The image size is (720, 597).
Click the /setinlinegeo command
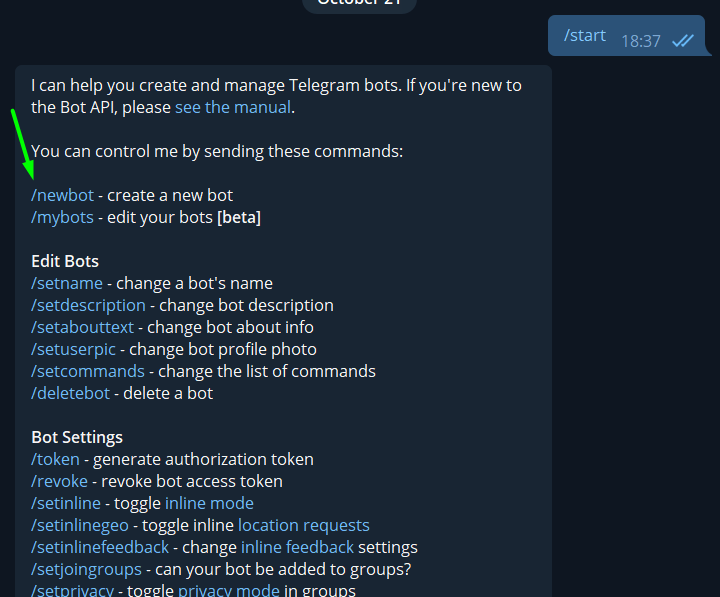click(80, 526)
